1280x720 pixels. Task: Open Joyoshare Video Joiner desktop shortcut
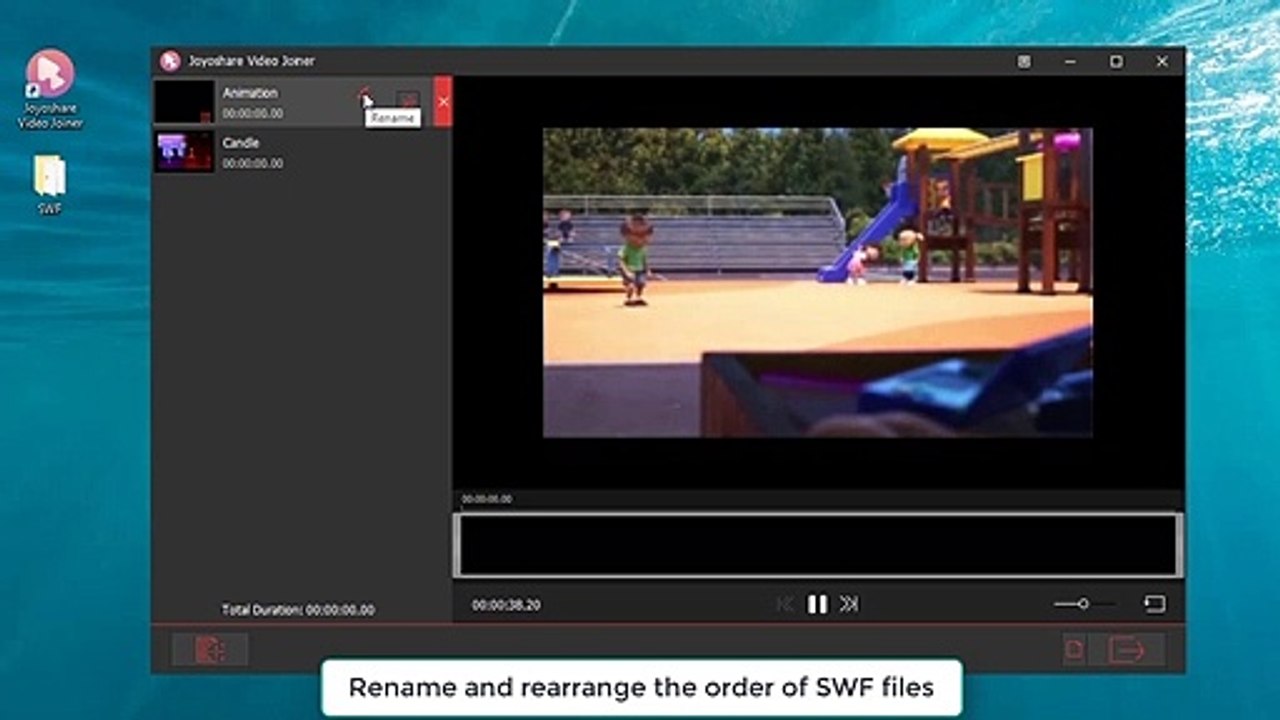coord(50,90)
